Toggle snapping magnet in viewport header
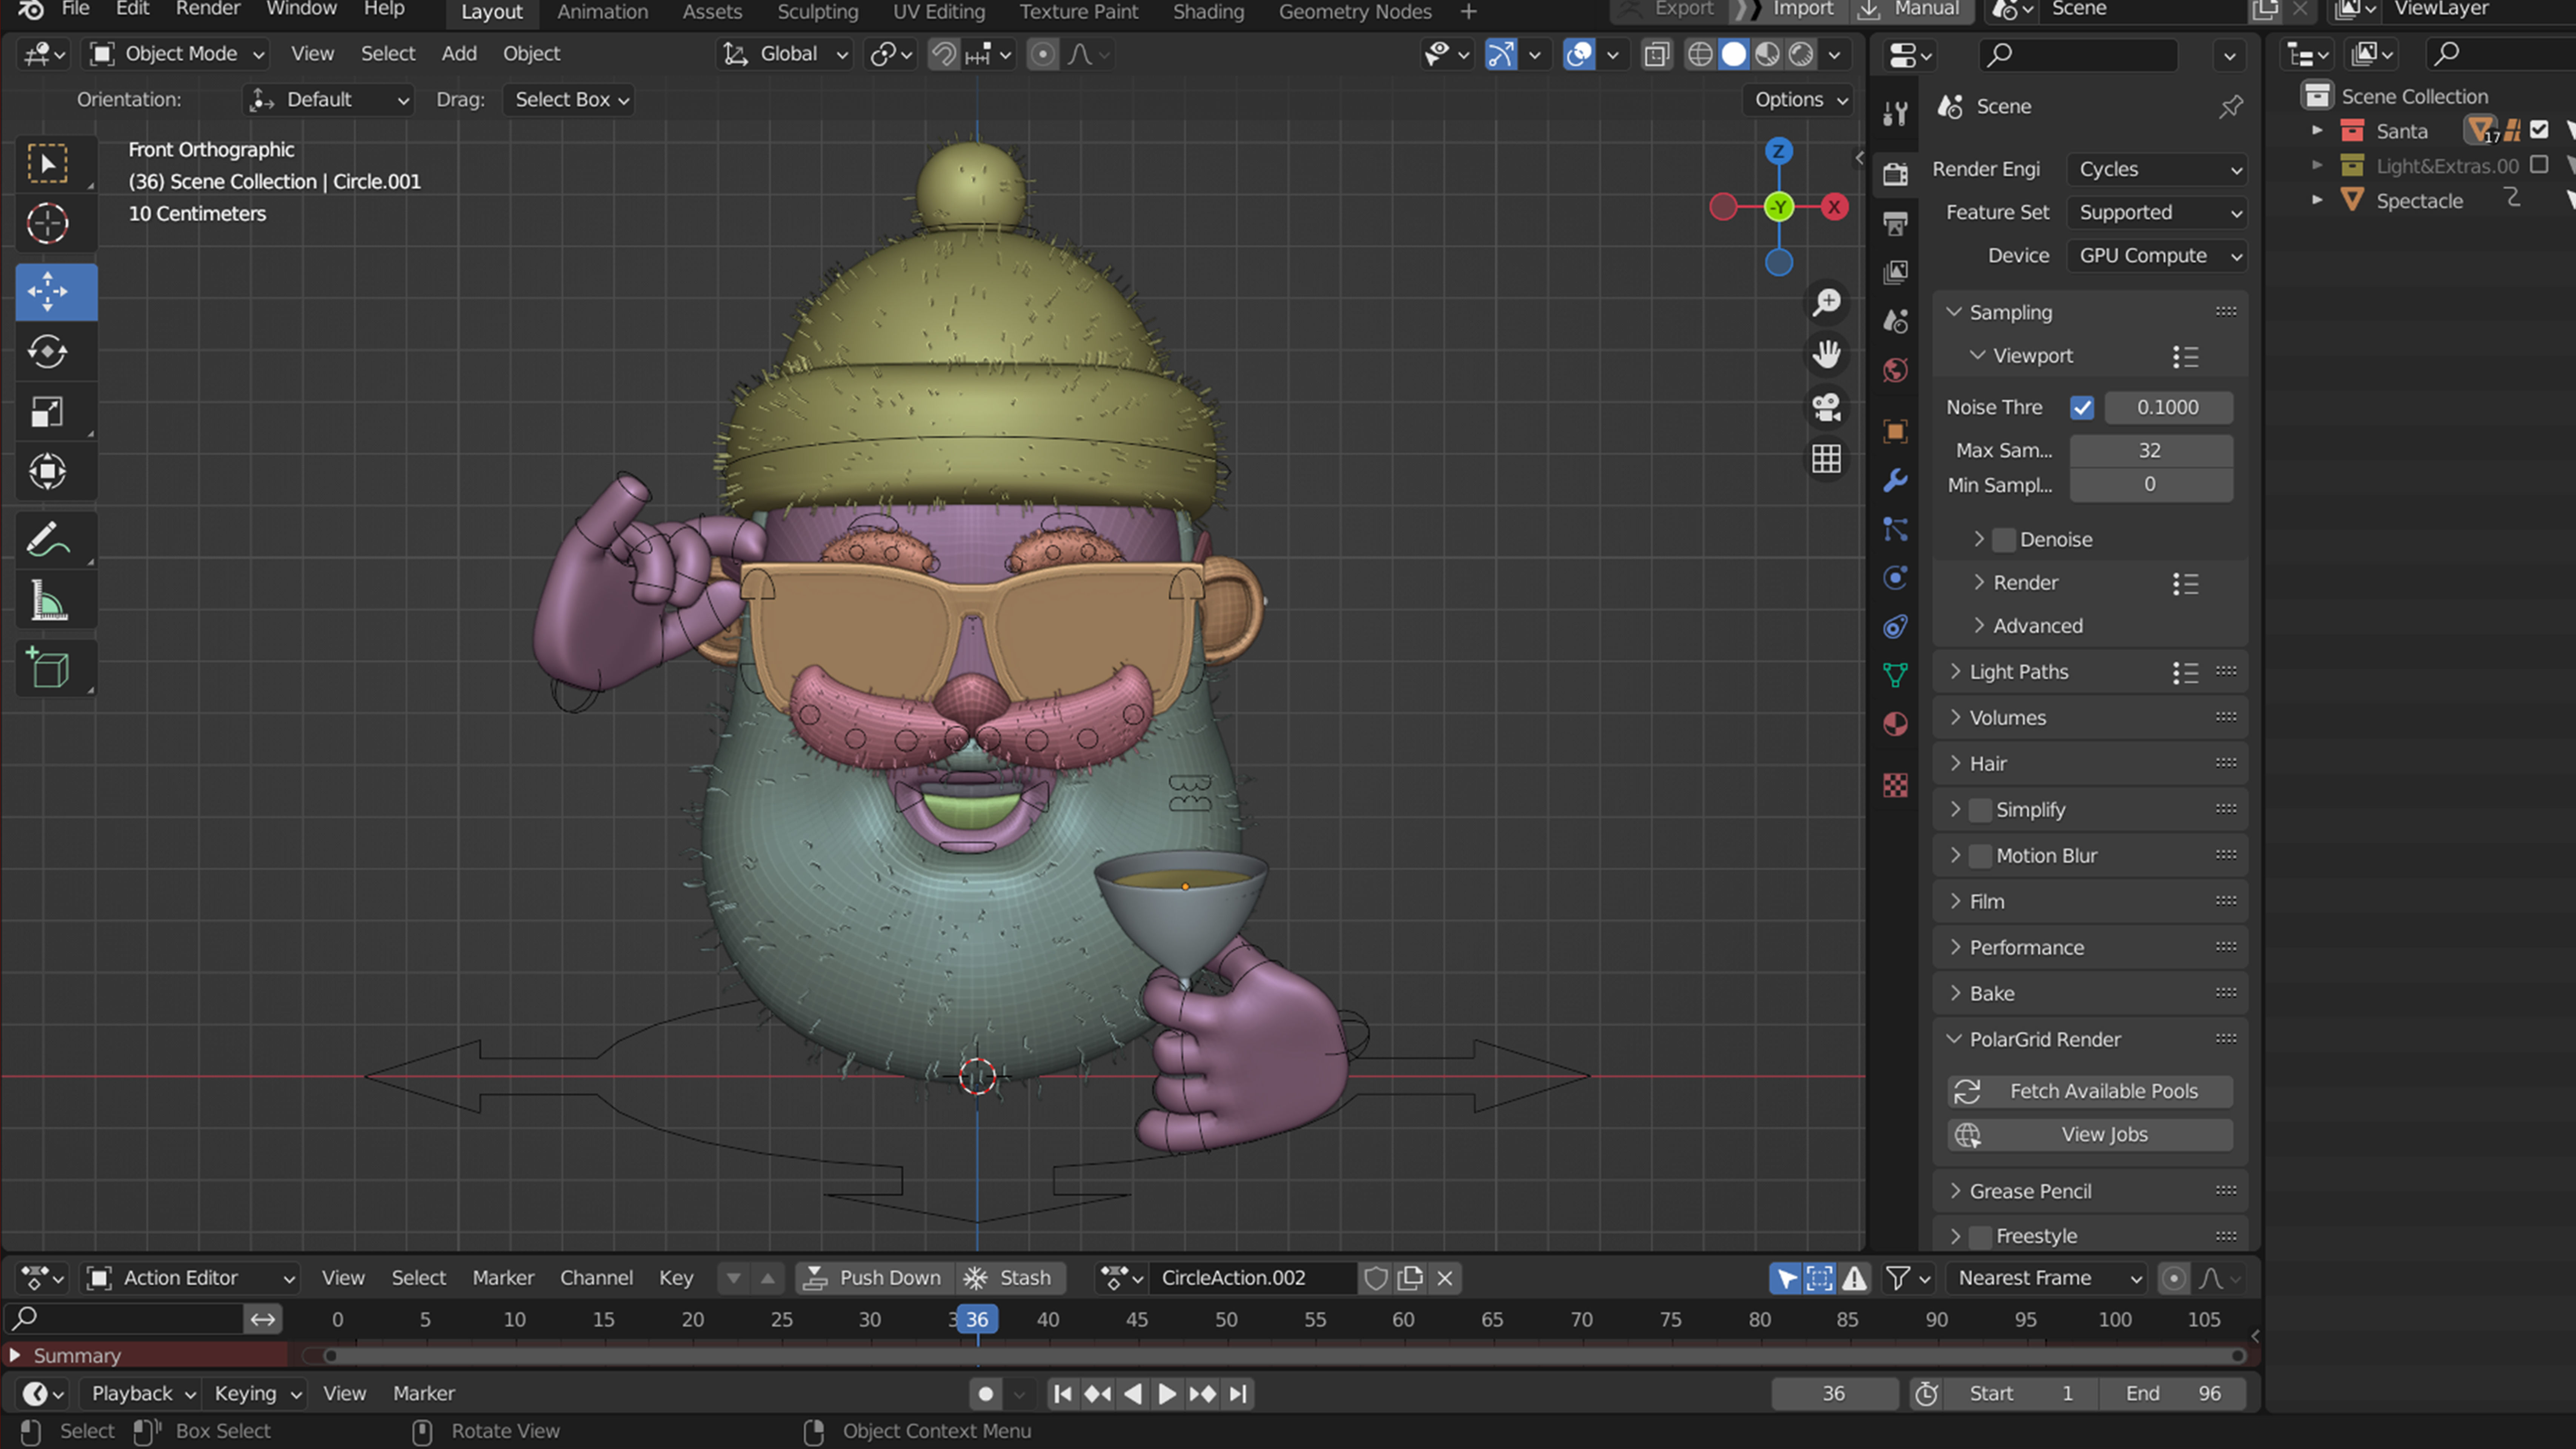2576x1449 pixels. (x=943, y=54)
